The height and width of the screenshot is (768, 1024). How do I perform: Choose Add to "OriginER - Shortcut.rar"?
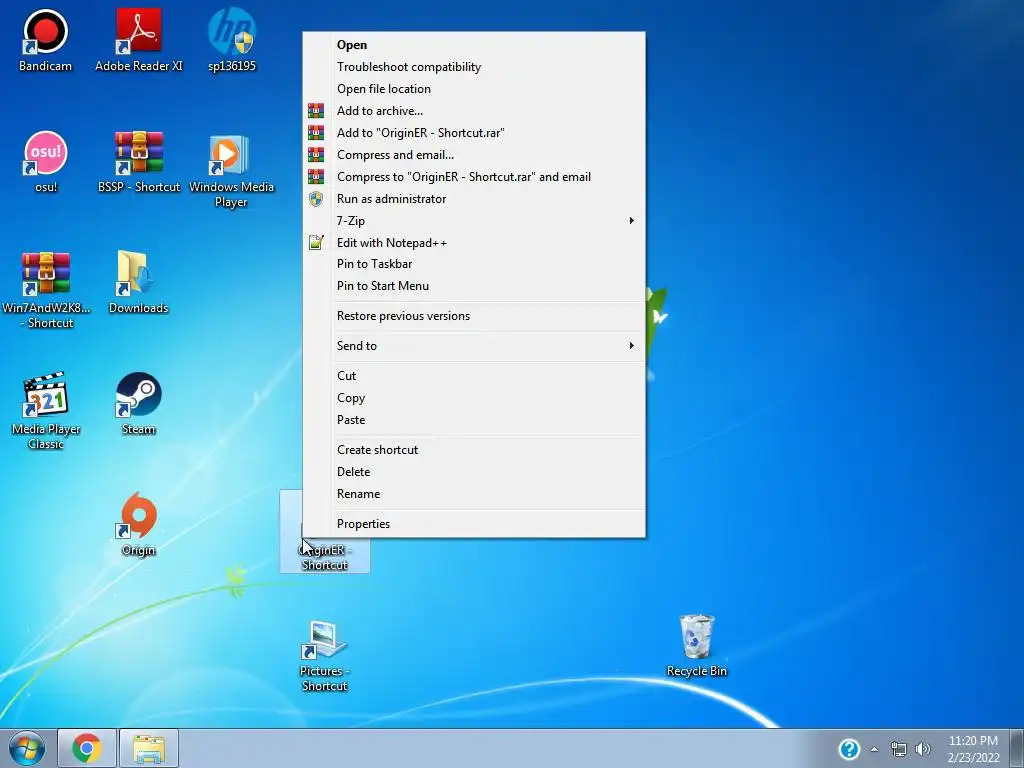(474, 133)
